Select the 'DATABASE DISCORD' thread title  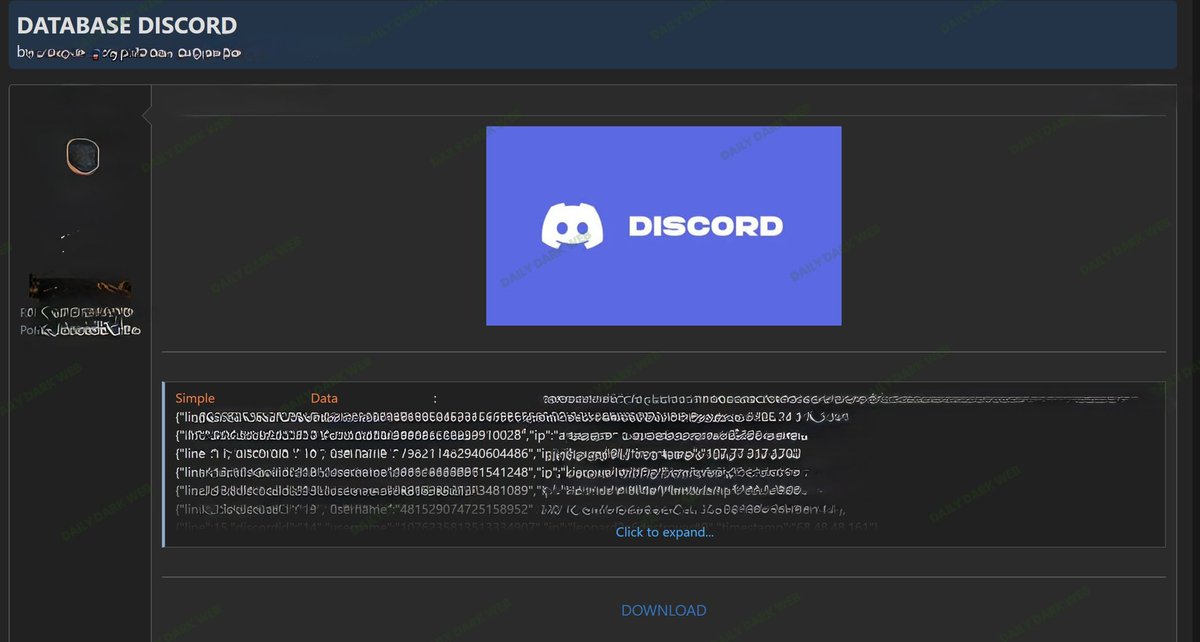(x=127, y=25)
